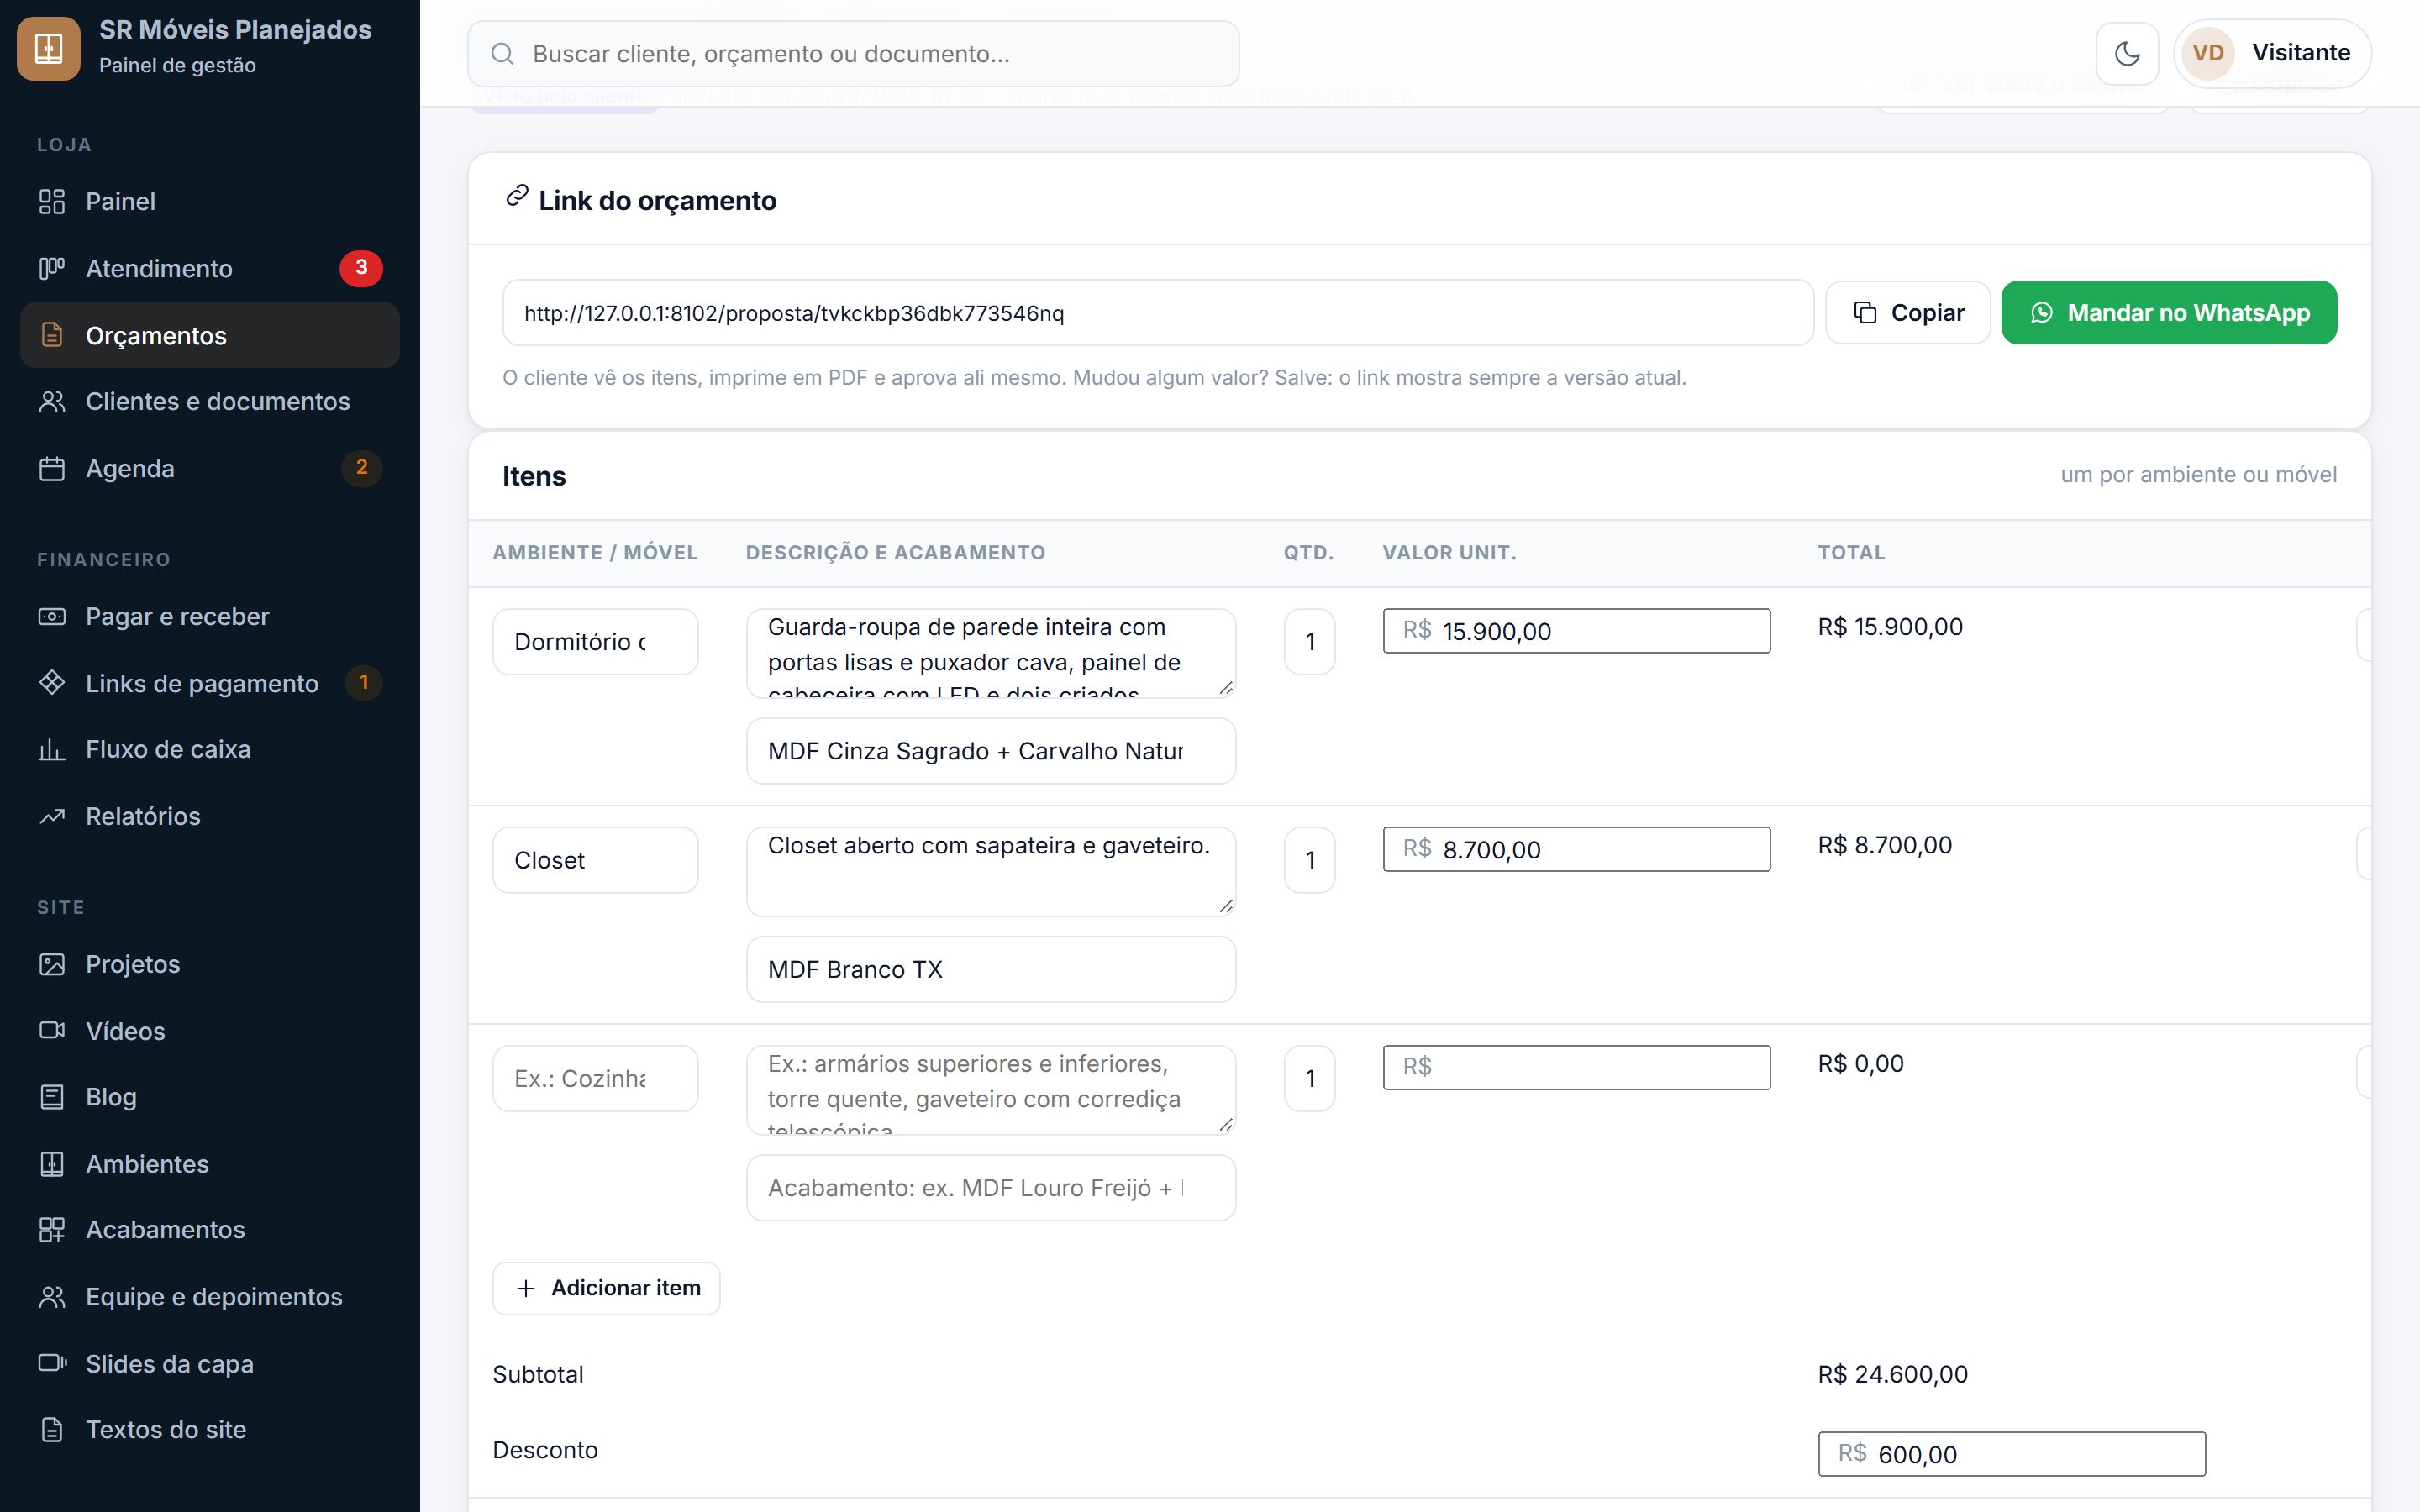The image size is (2420, 1512).
Task: Click the SR Móveis Planejados logo icon
Action: (48, 48)
